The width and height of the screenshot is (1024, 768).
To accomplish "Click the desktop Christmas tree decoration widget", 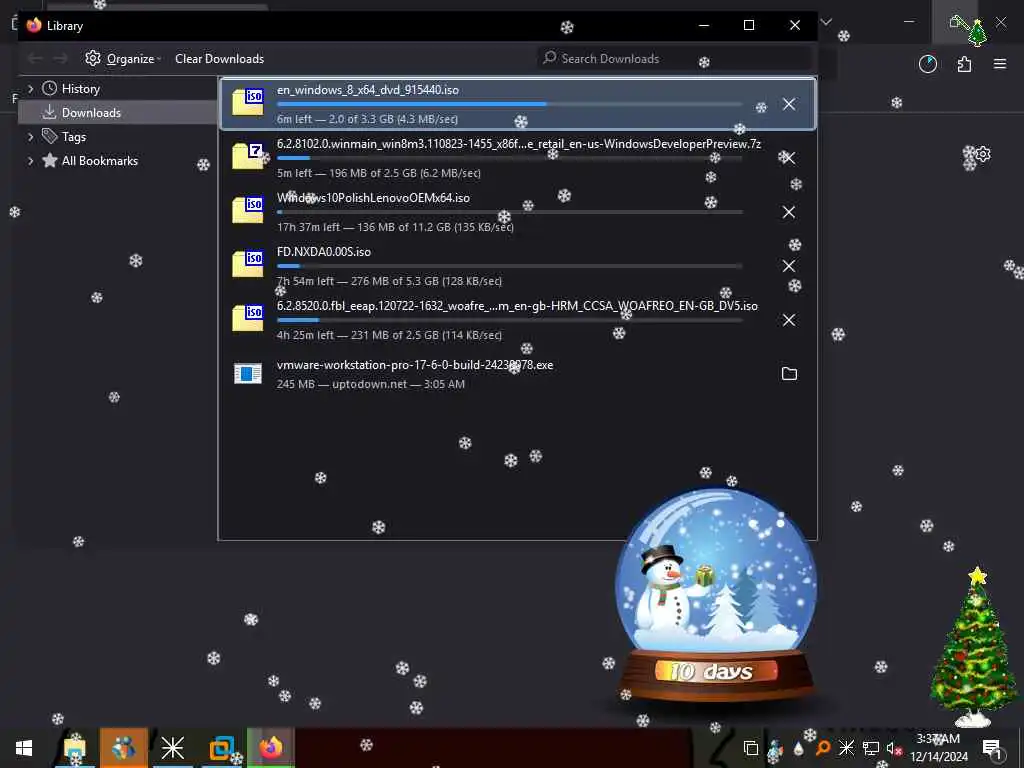I will click(974, 647).
